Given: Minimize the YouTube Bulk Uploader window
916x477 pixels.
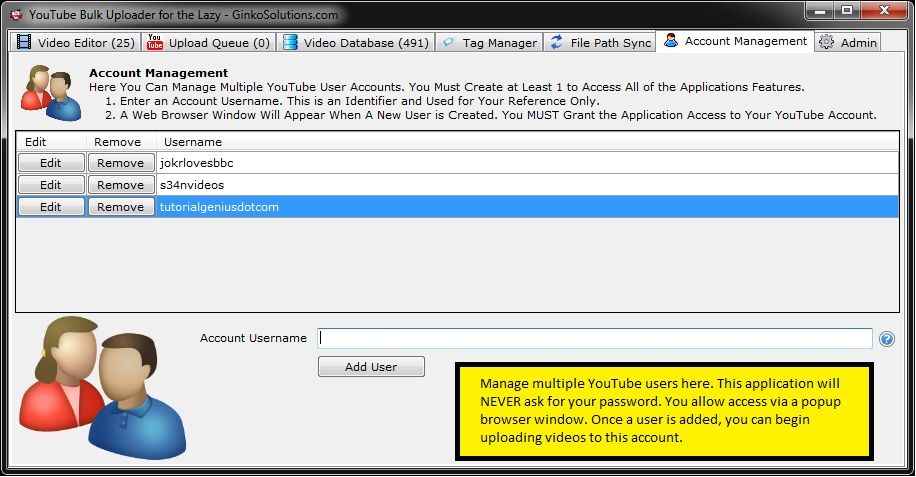Looking at the screenshot, I should (x=819, y=11).
